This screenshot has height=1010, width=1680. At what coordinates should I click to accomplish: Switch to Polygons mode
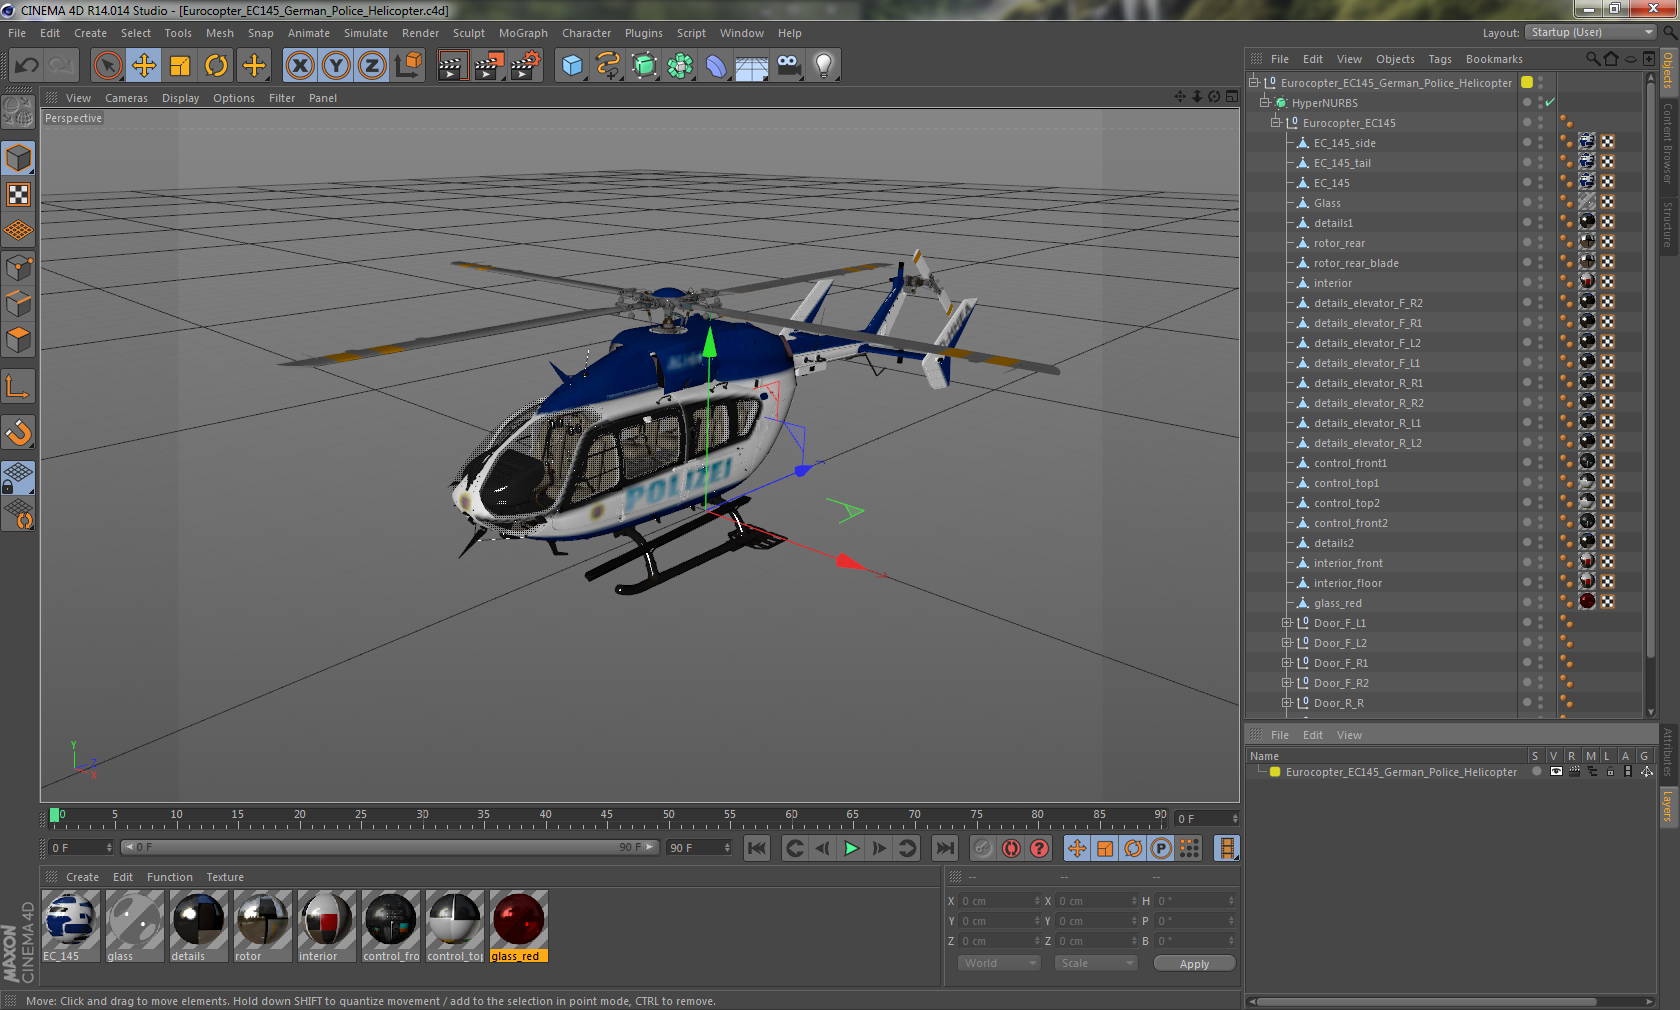point(18,340)
